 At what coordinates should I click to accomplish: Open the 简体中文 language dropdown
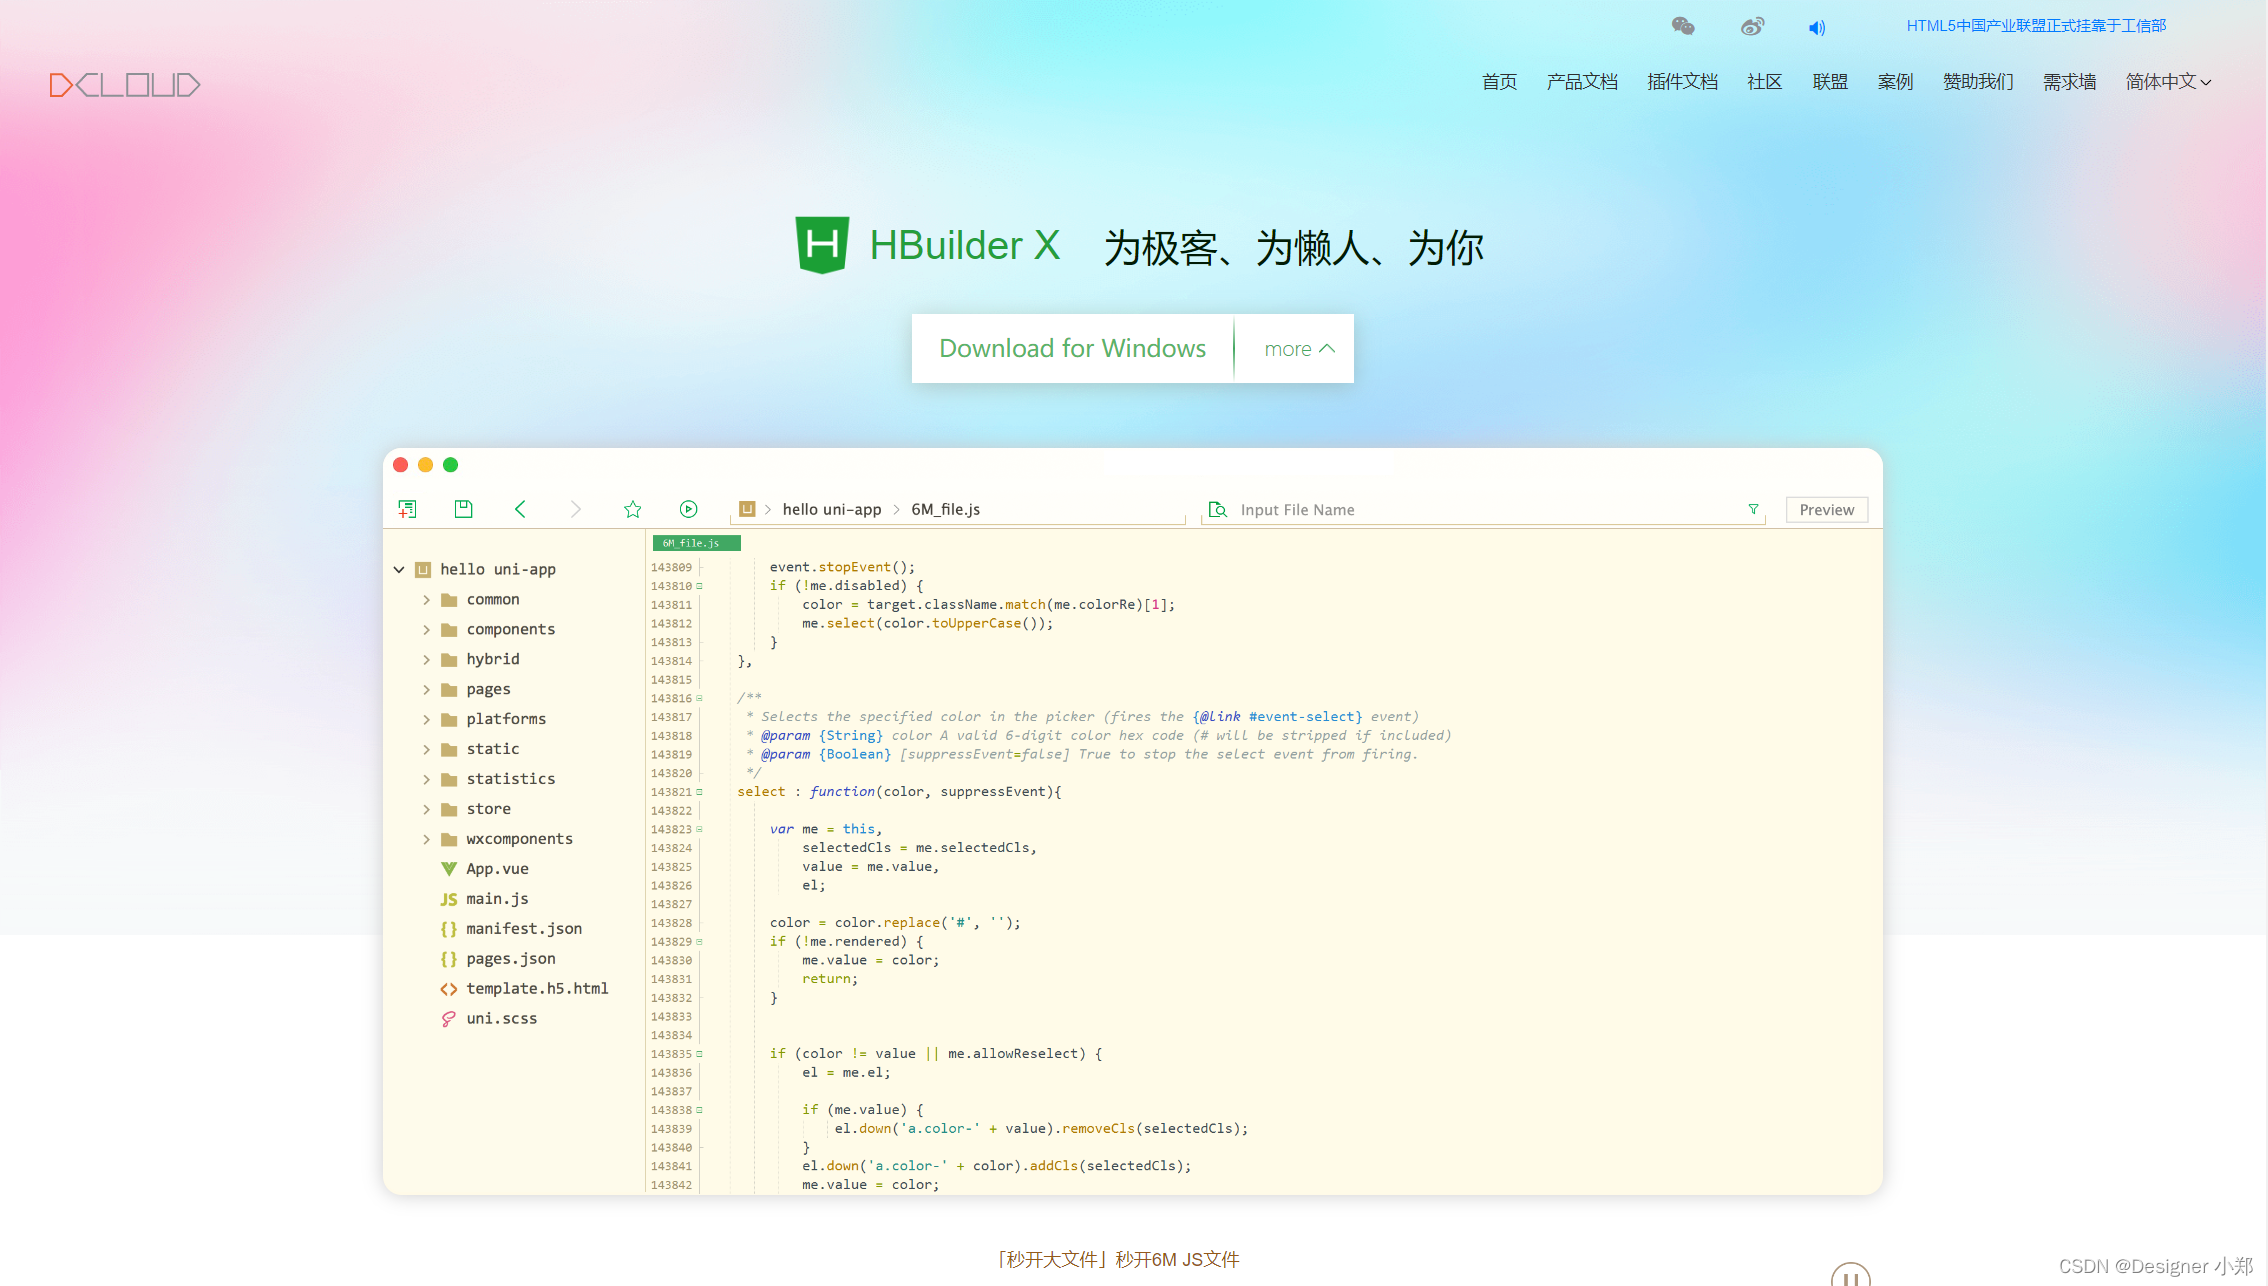click(x=2168, y=82)
